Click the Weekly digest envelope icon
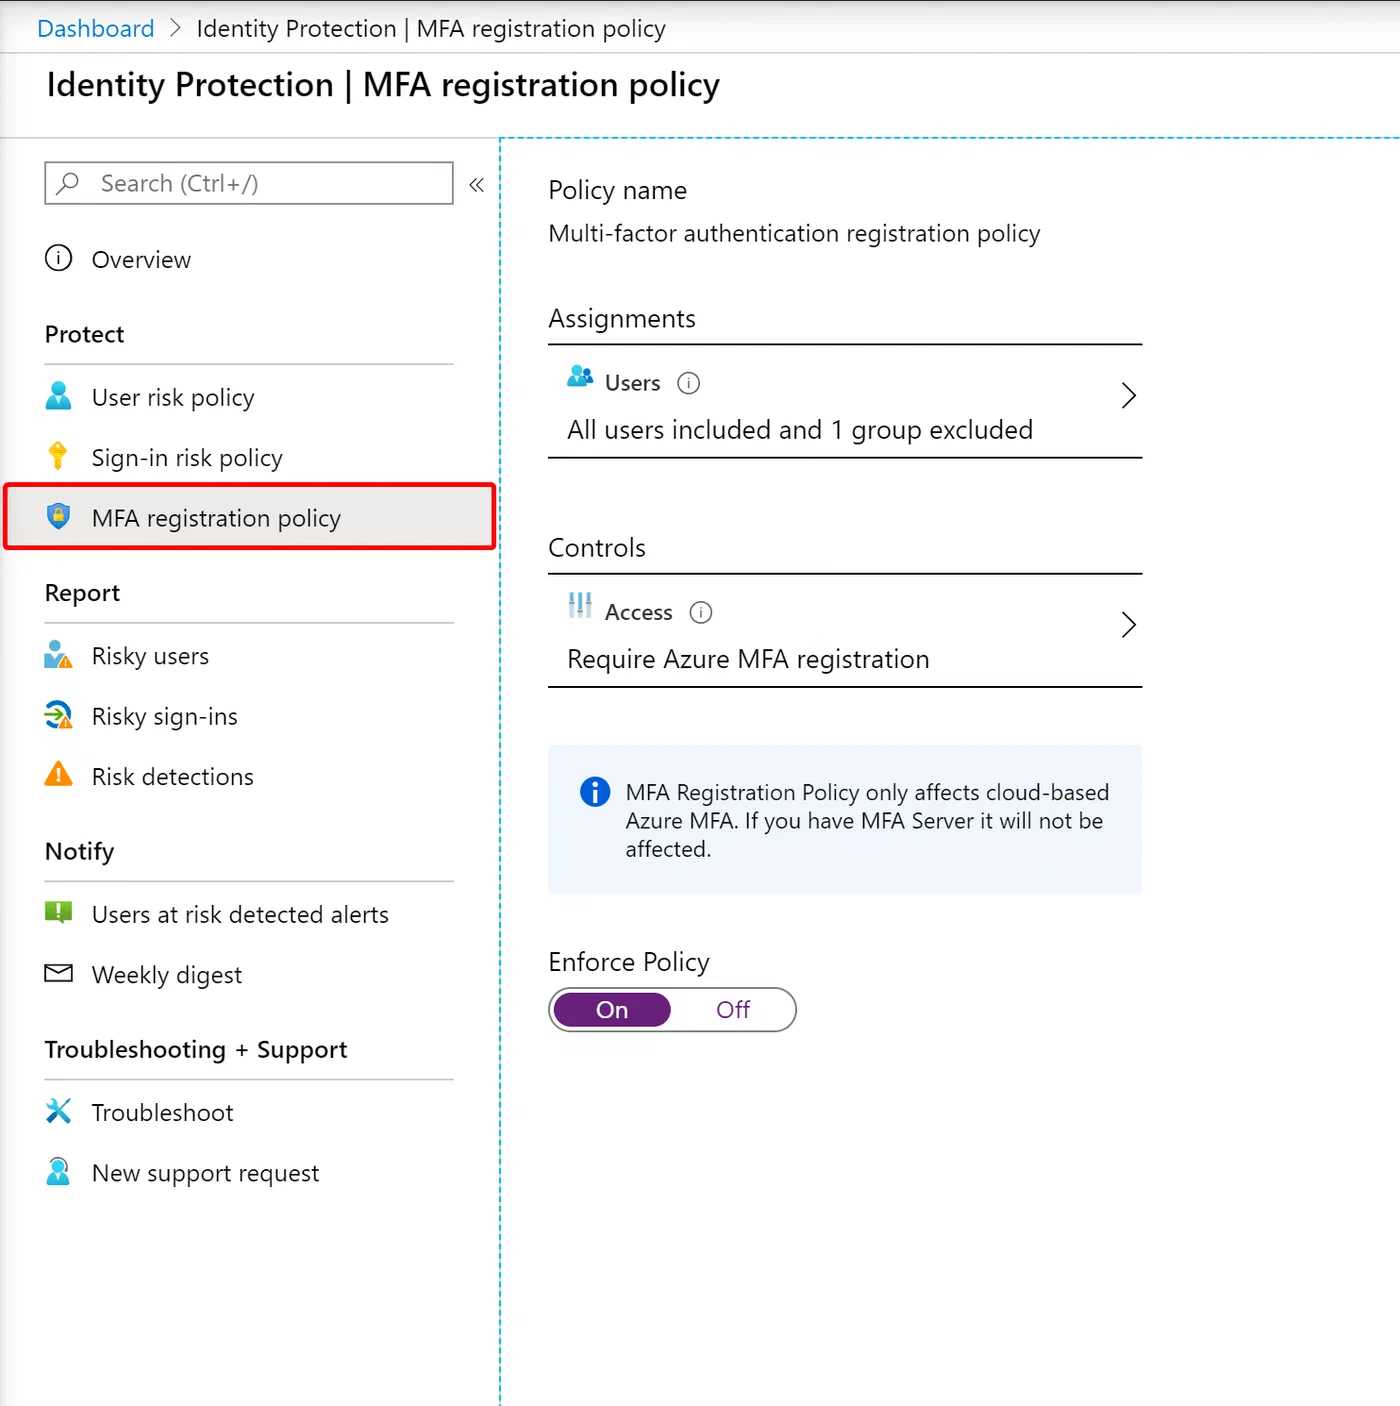Viewport: 1400px width, 1406px height. coord(59,973)
